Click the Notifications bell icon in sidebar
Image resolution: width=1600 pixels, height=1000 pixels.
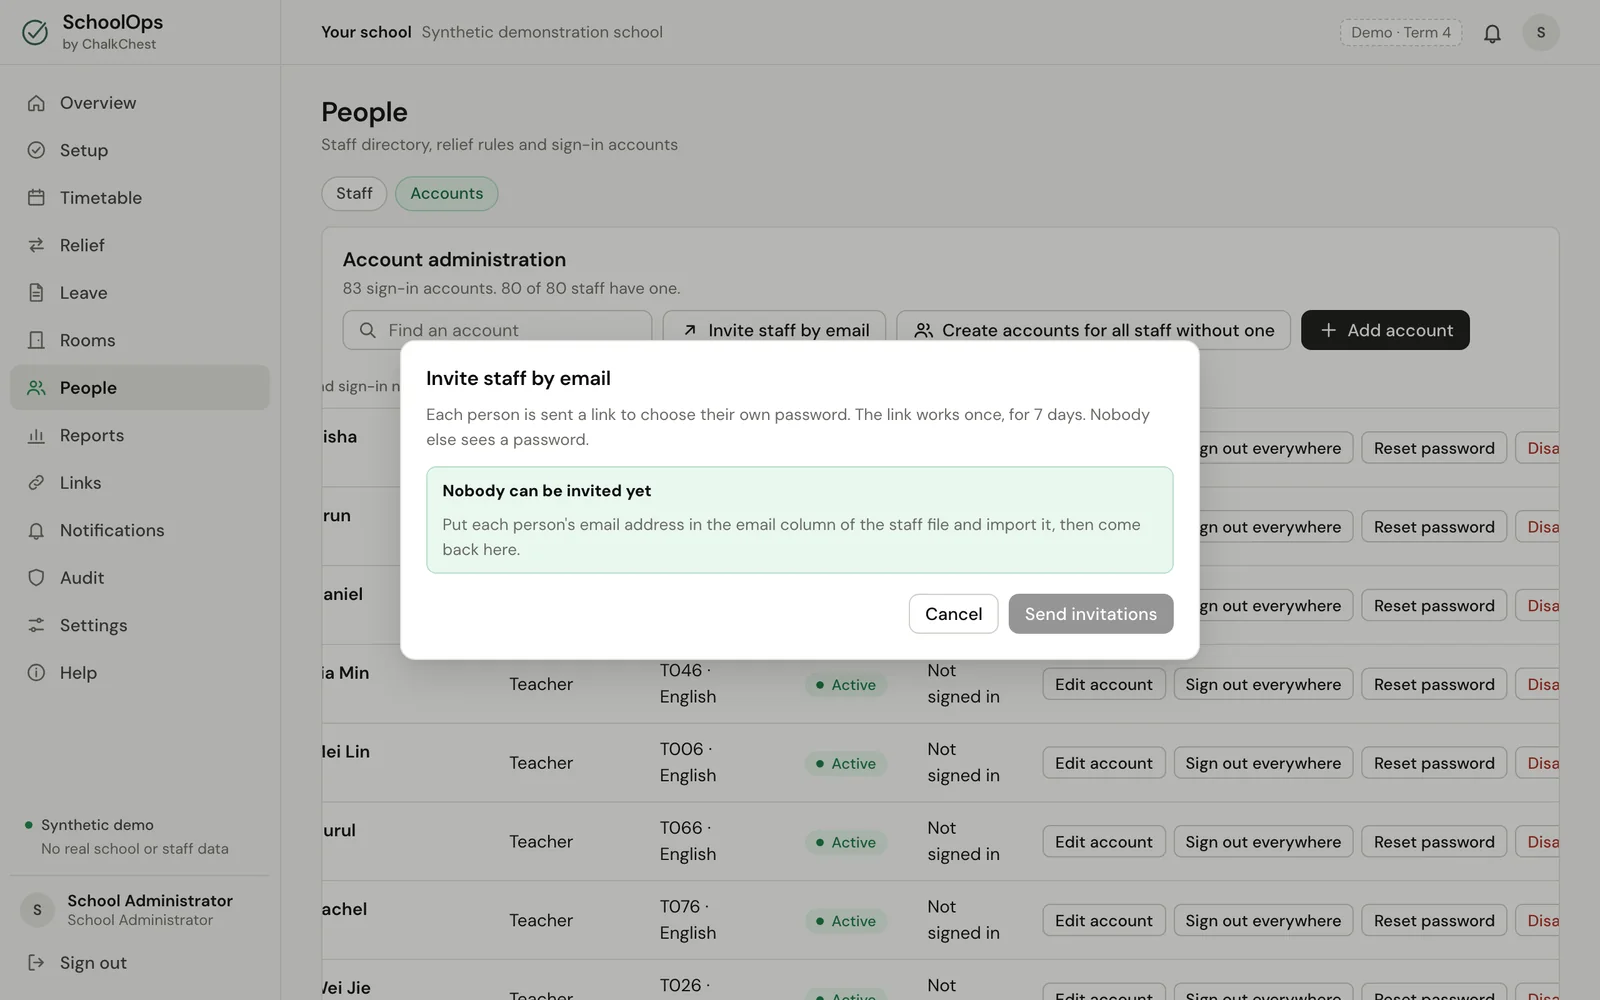click(36, 530)
